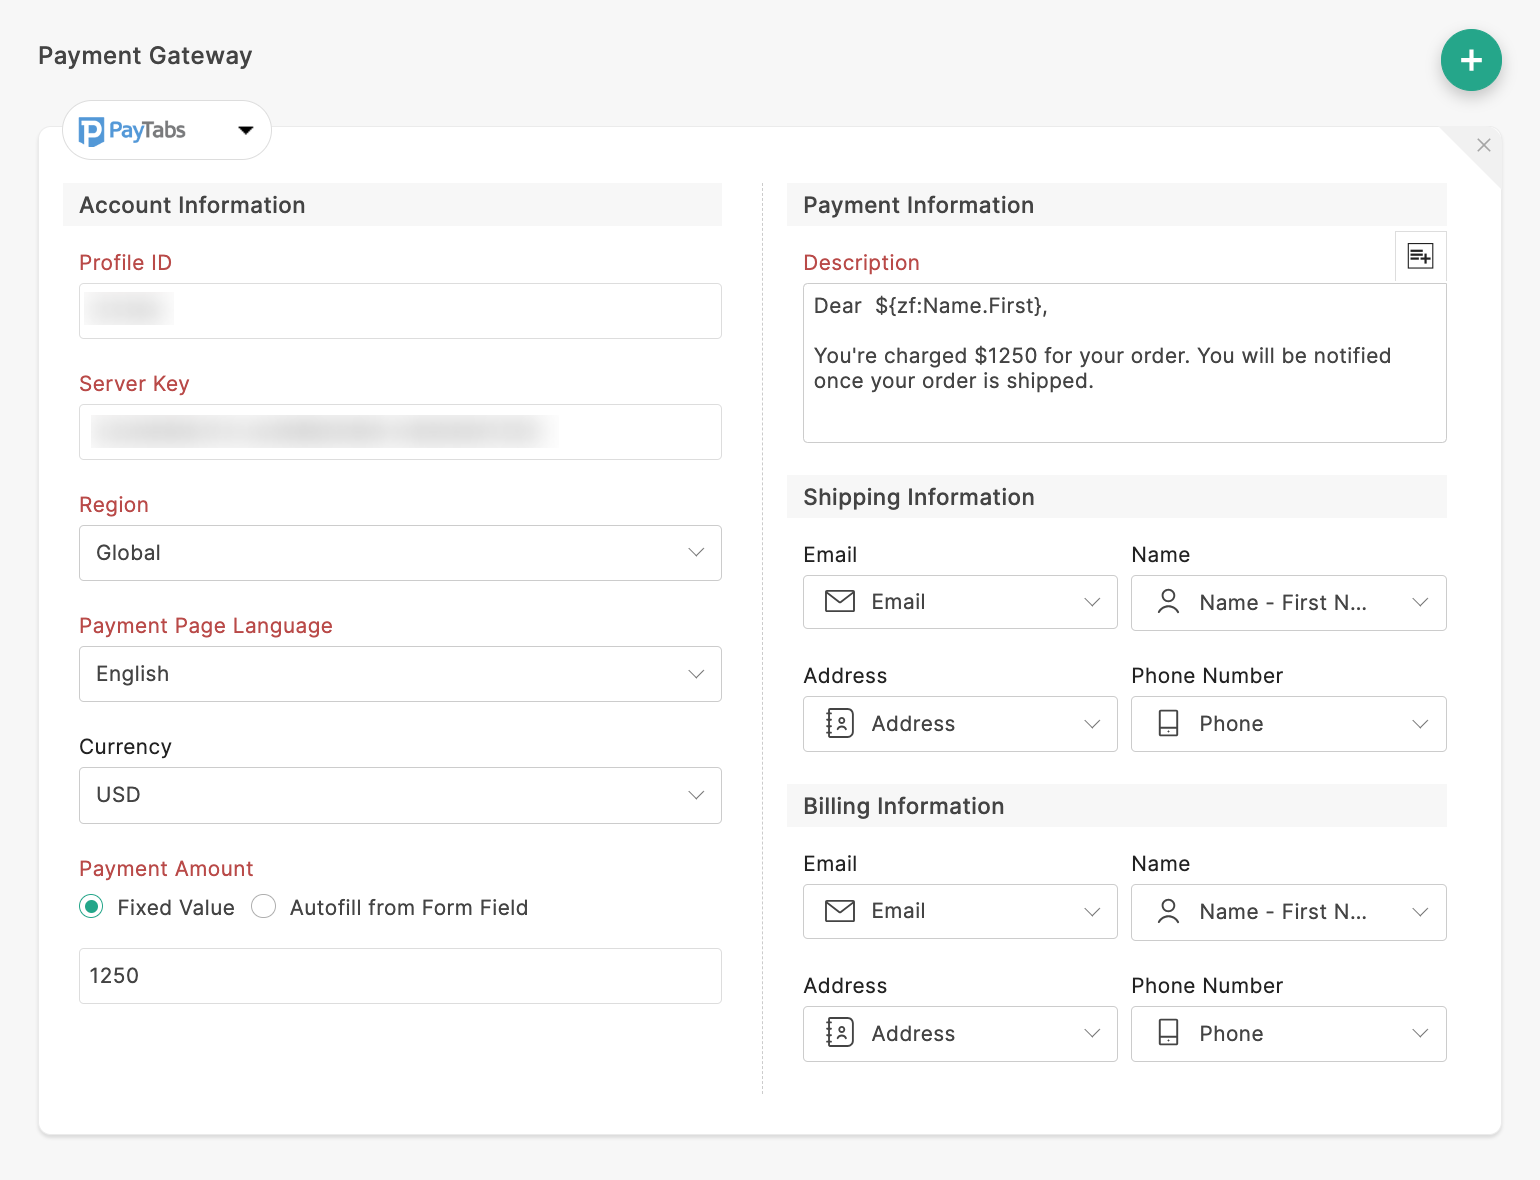
Task: Edit the payment amount field showing 1250
Action: 400,976
